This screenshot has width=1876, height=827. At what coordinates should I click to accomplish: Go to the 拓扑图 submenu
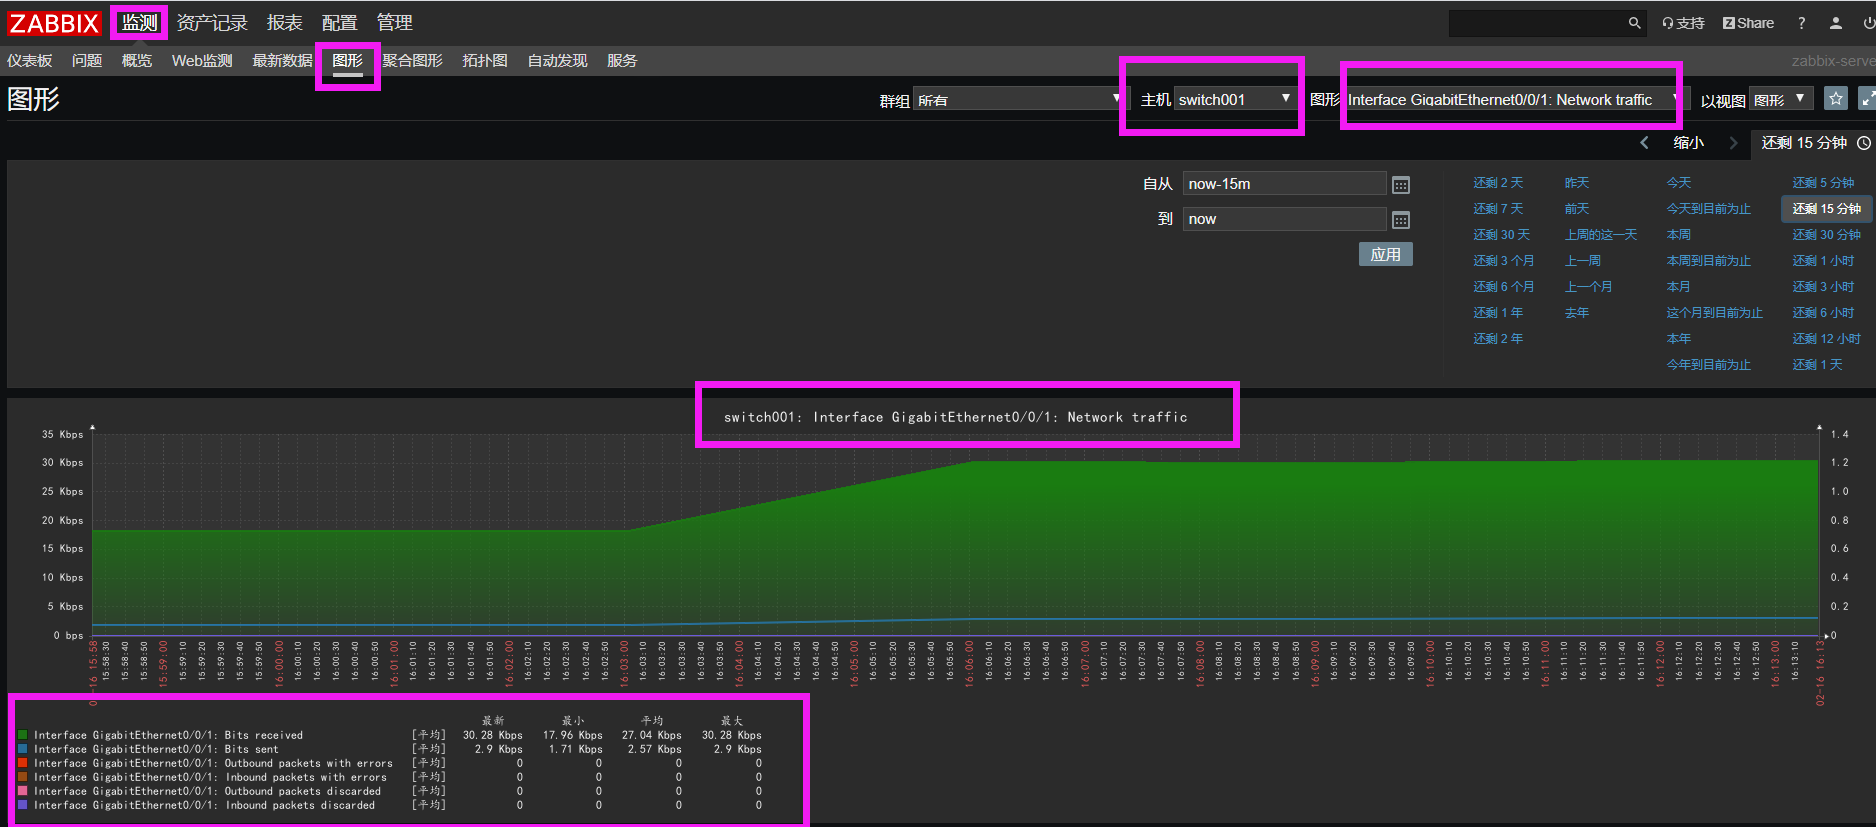tap(485, 61)
